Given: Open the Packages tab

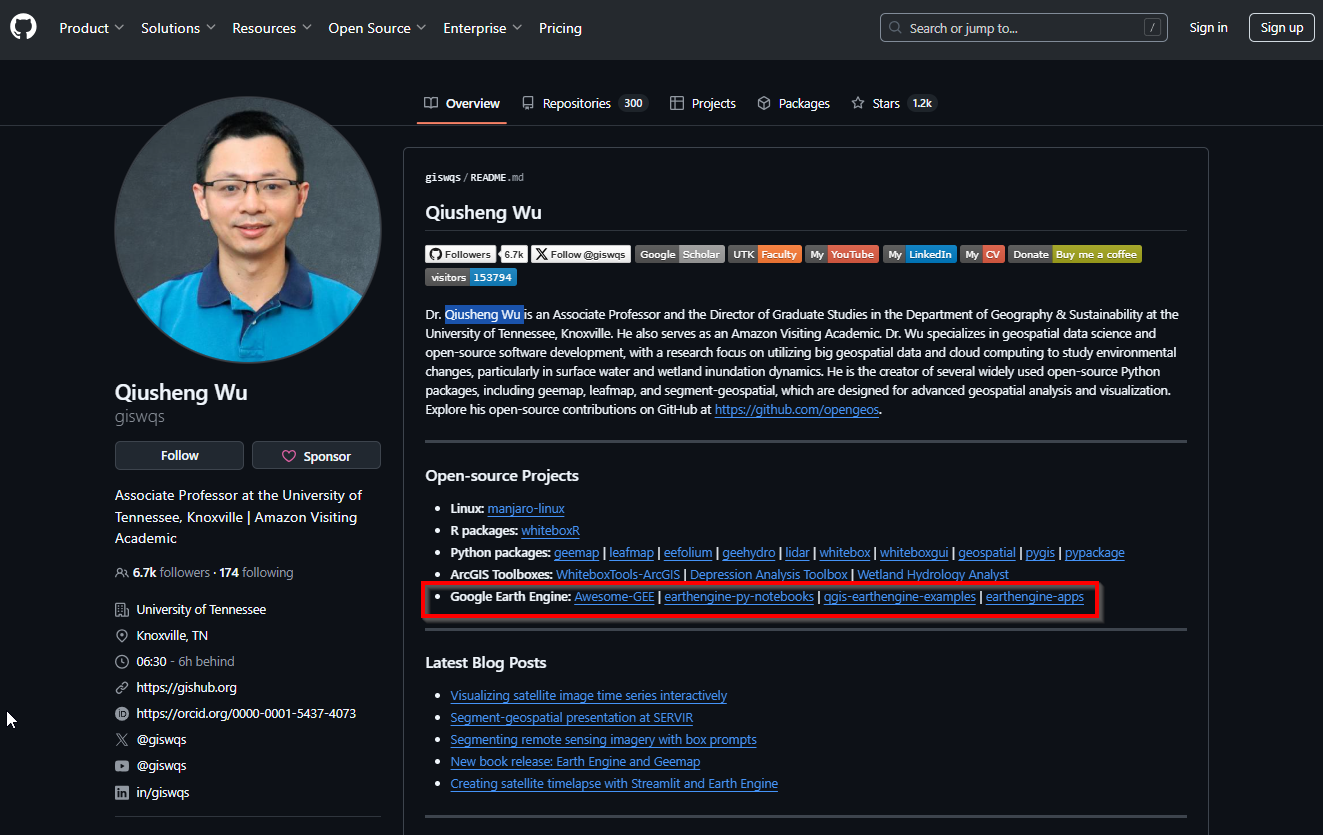Looking at the screenshot, I should tap(794, 103).
